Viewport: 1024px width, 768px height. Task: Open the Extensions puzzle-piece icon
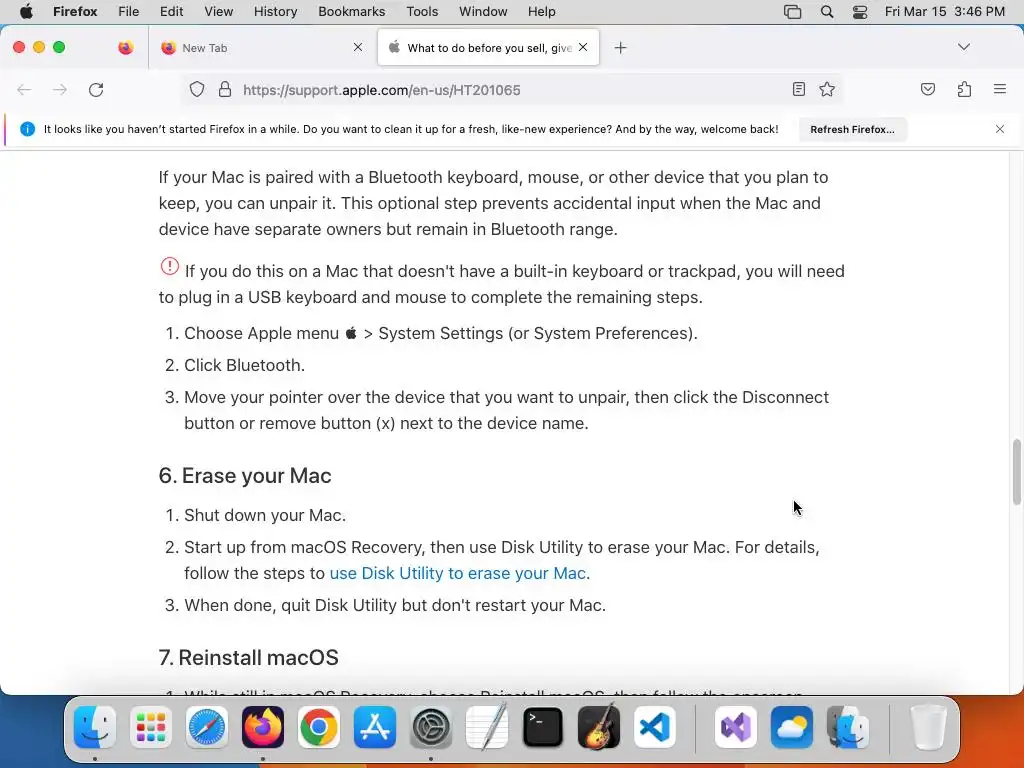click(964, 89)
